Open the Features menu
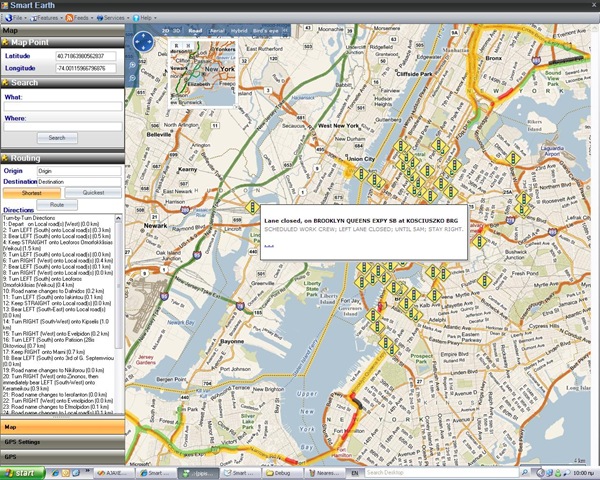Image resolution: width=600 pixels, height=480 pixels. tap(46, 18)
